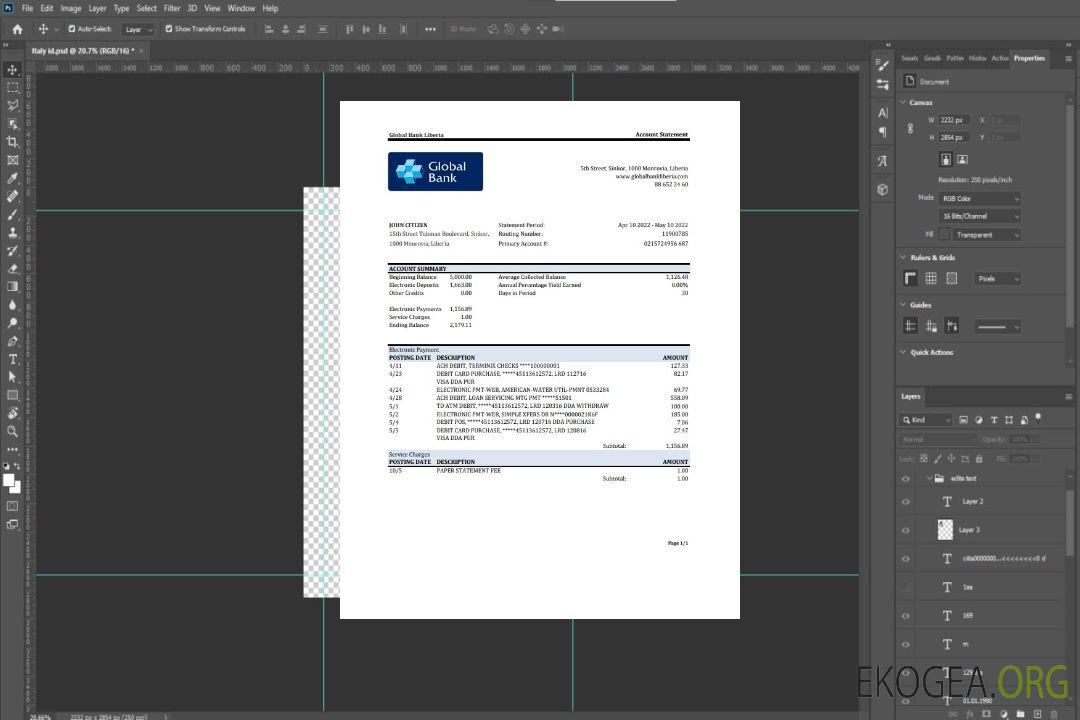This screenshot has height=720, width=1080.
Task: Select the Horizontal Type tool
Action: click(x=13, y=359)
